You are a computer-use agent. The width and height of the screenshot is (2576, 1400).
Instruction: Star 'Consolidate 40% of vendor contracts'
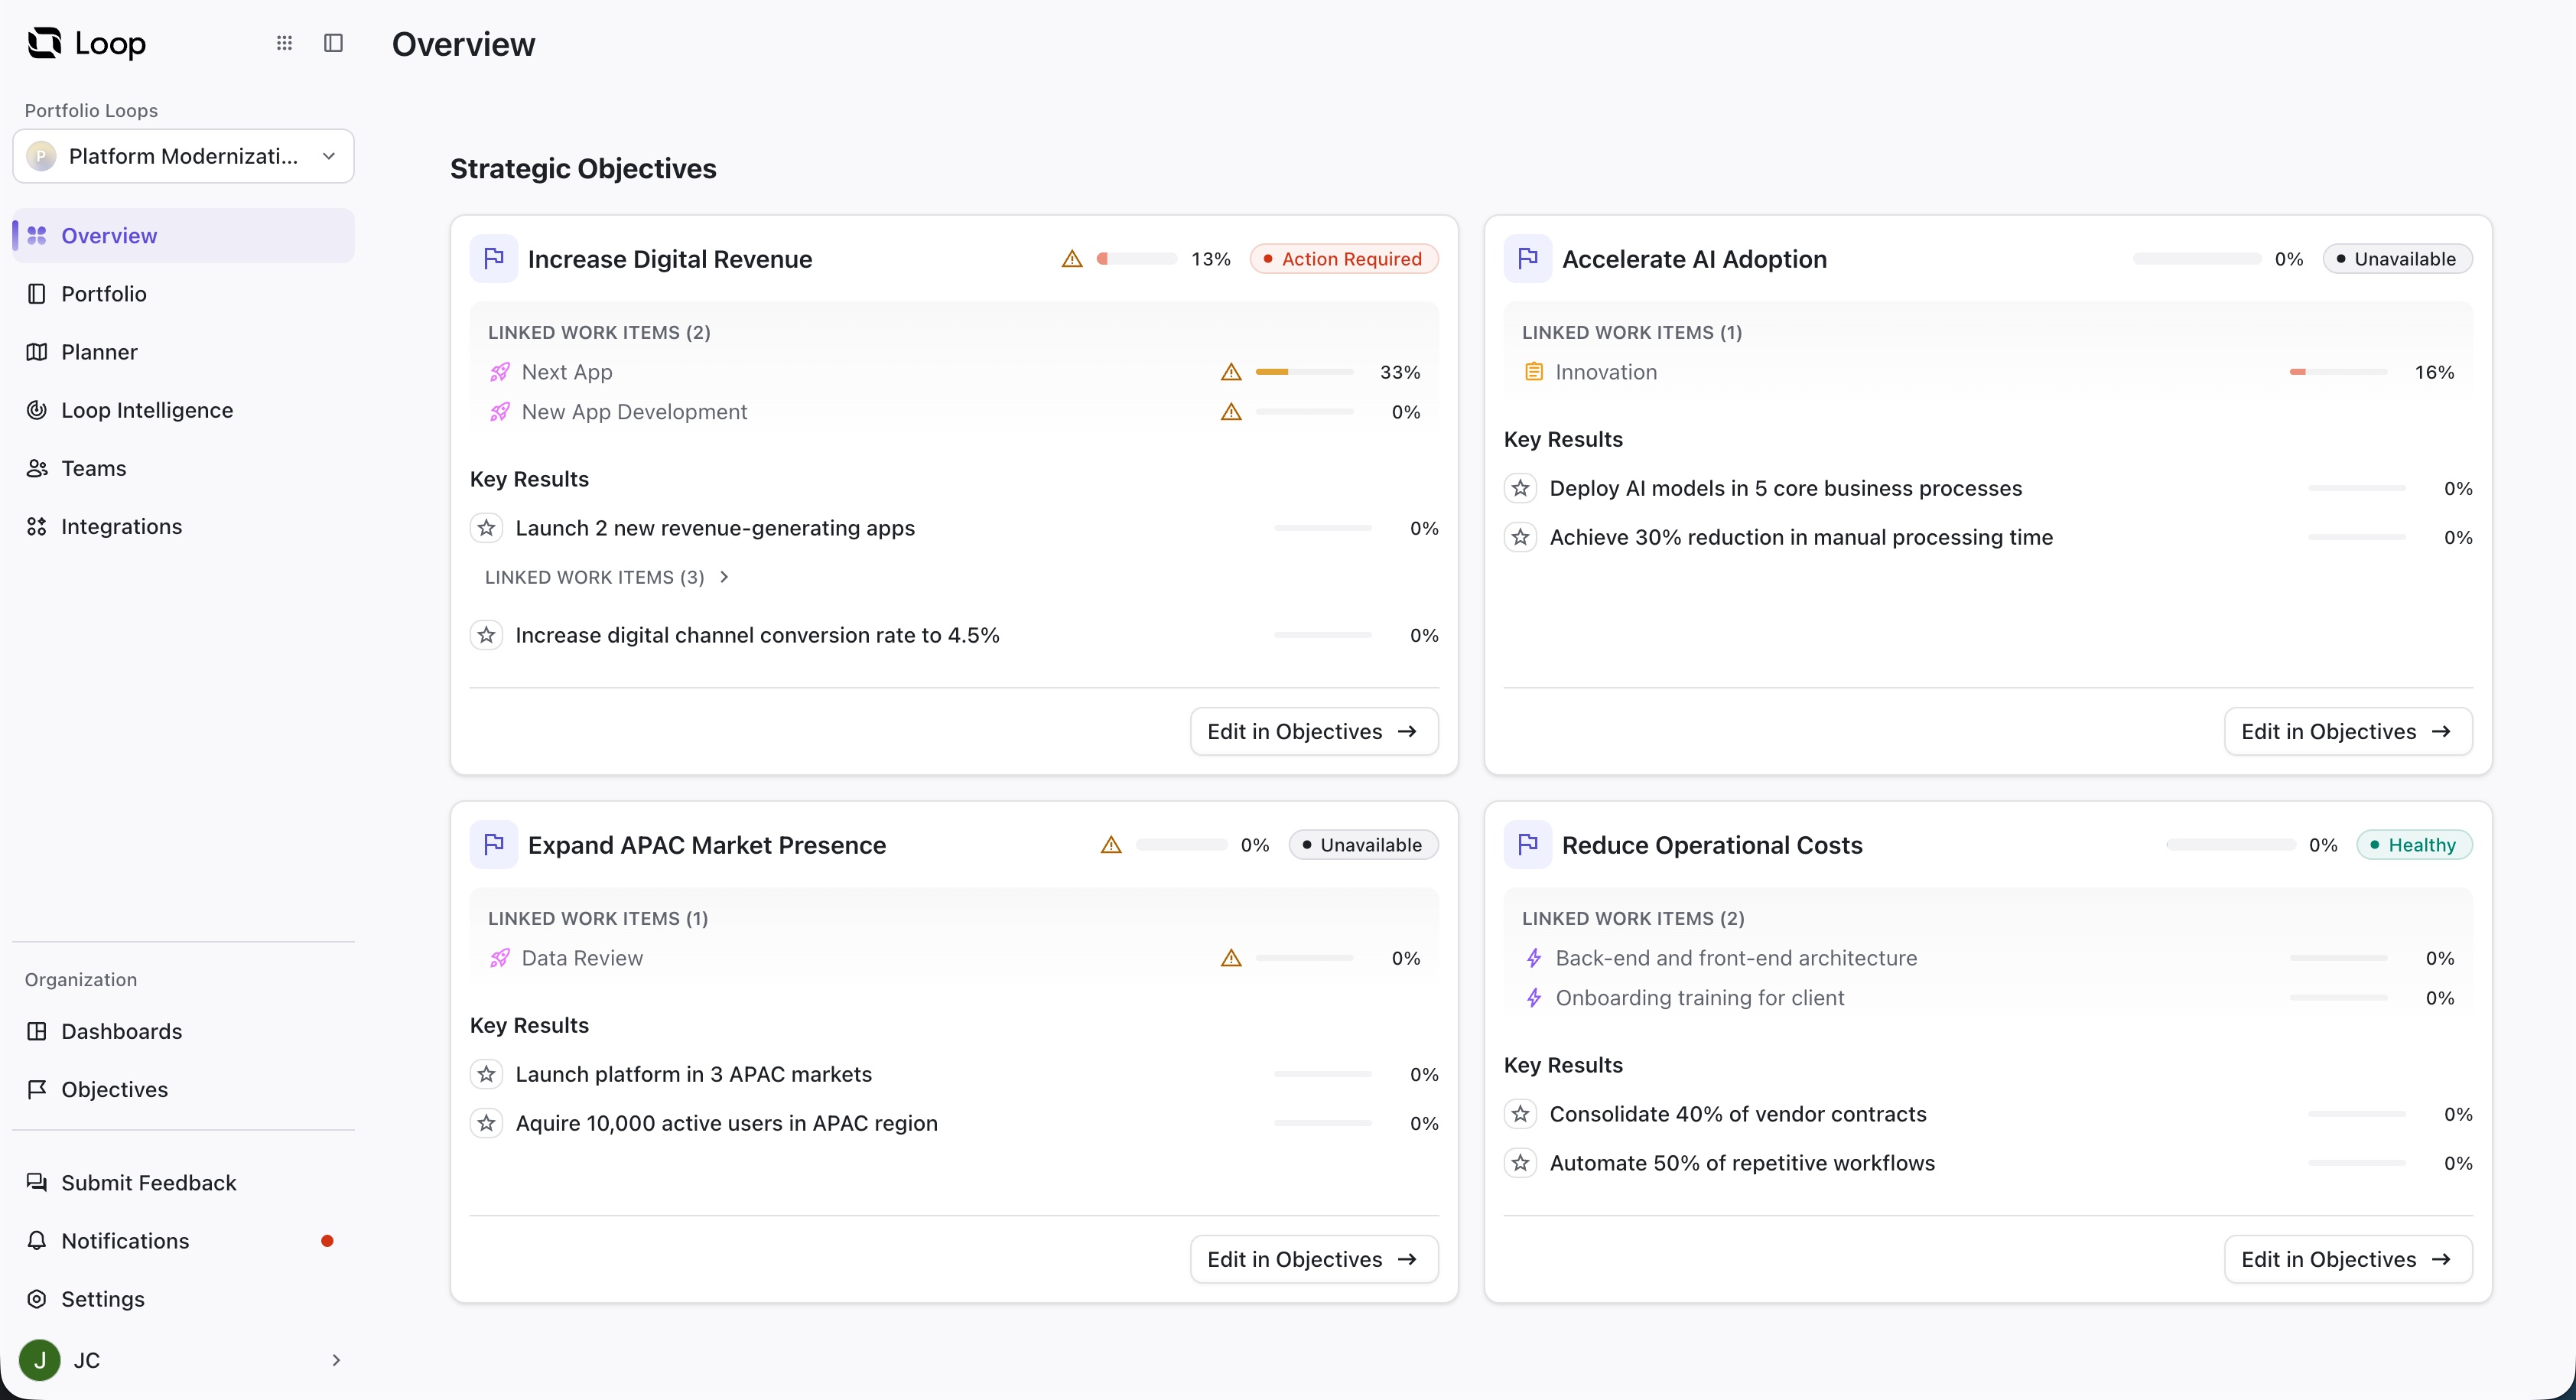tap(1521, 1114)
